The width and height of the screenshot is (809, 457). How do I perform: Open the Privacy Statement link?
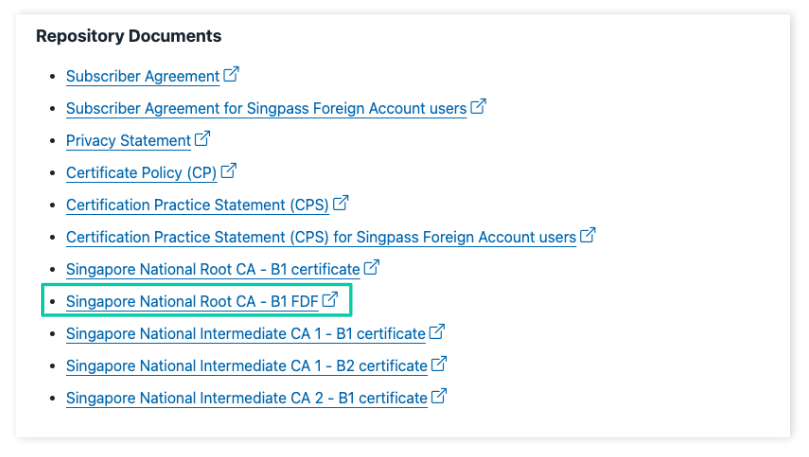tap(128, 141)
